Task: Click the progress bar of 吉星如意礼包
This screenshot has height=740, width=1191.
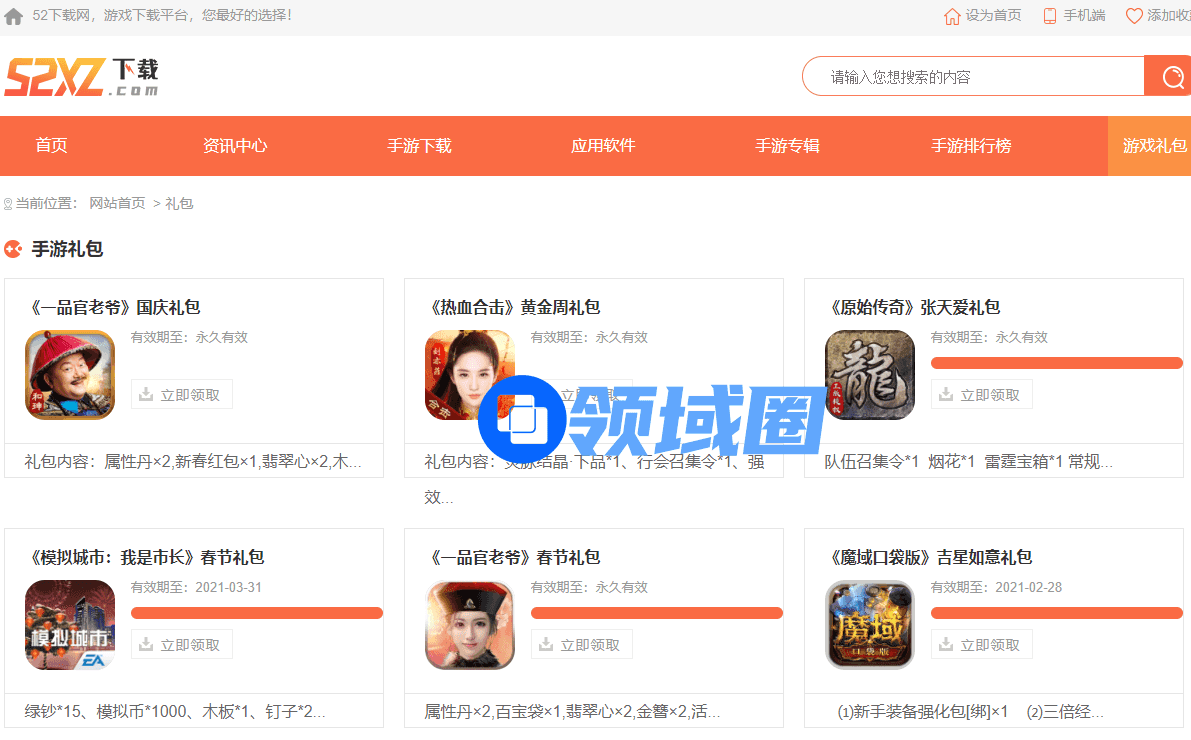Action: (1056, 613)
